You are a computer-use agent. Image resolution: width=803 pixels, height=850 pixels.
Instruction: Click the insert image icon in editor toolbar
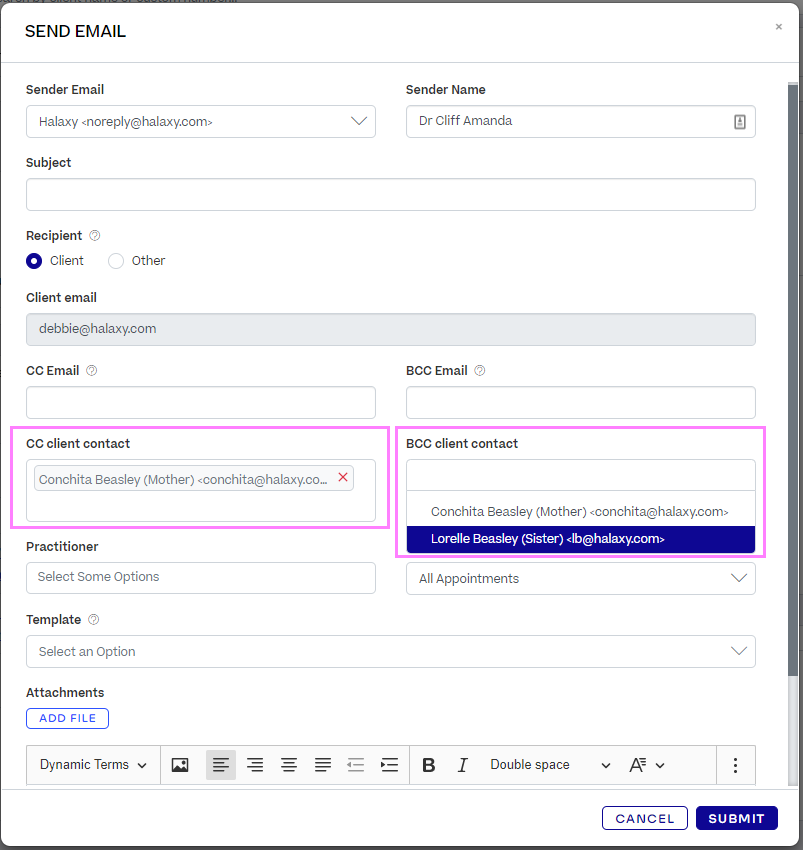click(180, 765)
